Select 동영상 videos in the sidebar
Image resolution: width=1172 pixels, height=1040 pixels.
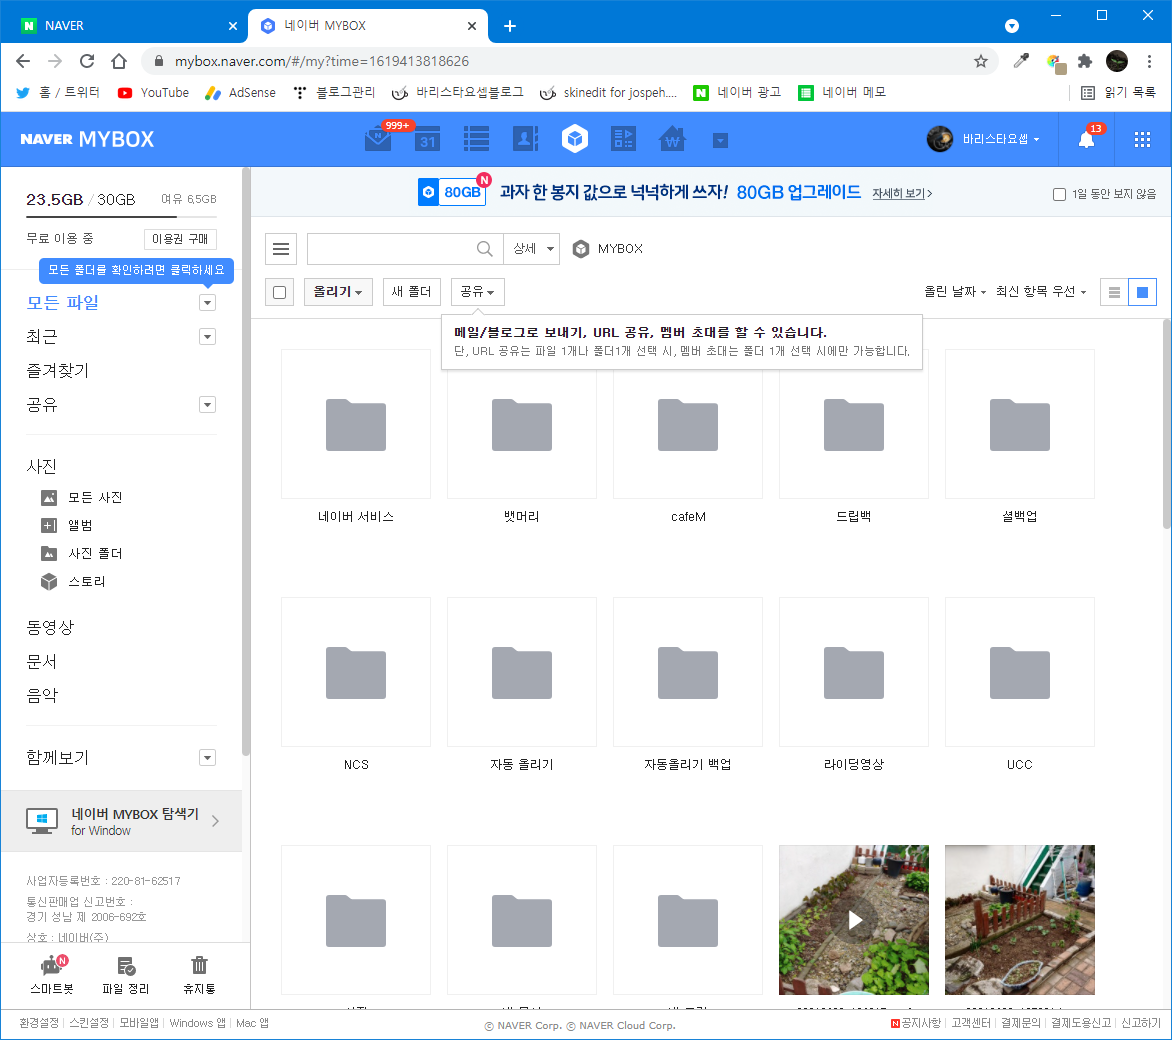50,628
